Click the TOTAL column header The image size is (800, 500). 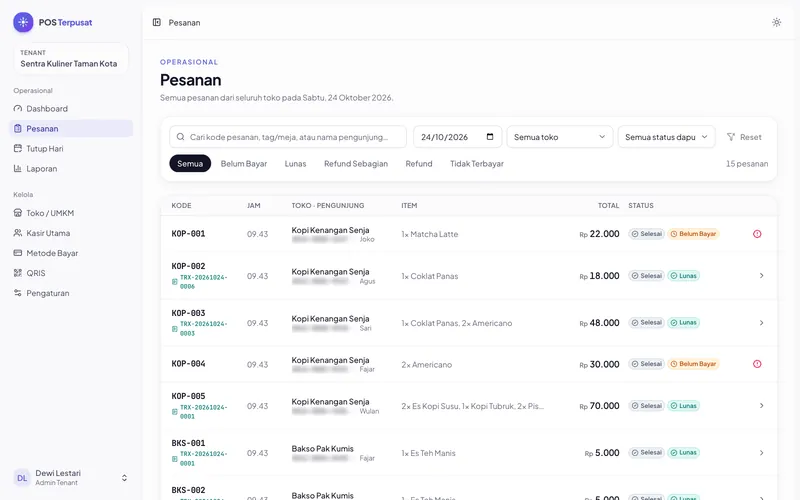pyautogui.click(x=609, y=206)
